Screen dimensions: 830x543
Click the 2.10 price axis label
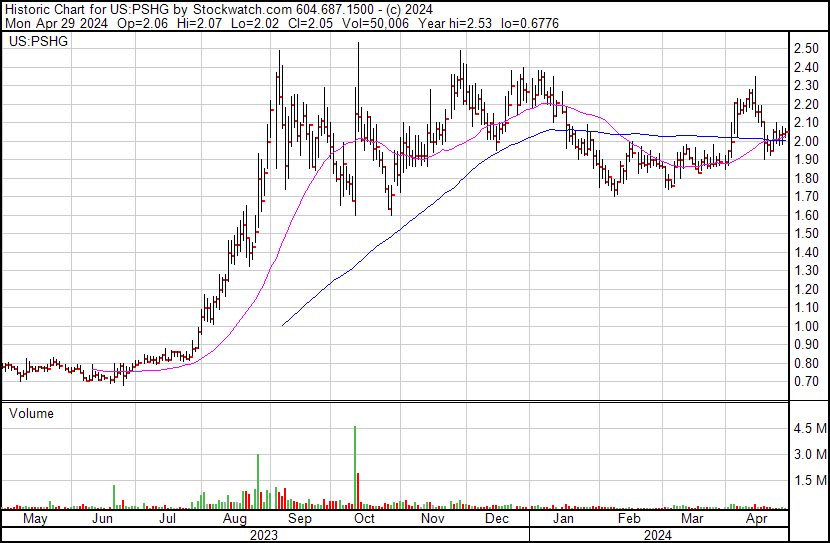pos(806,123)
